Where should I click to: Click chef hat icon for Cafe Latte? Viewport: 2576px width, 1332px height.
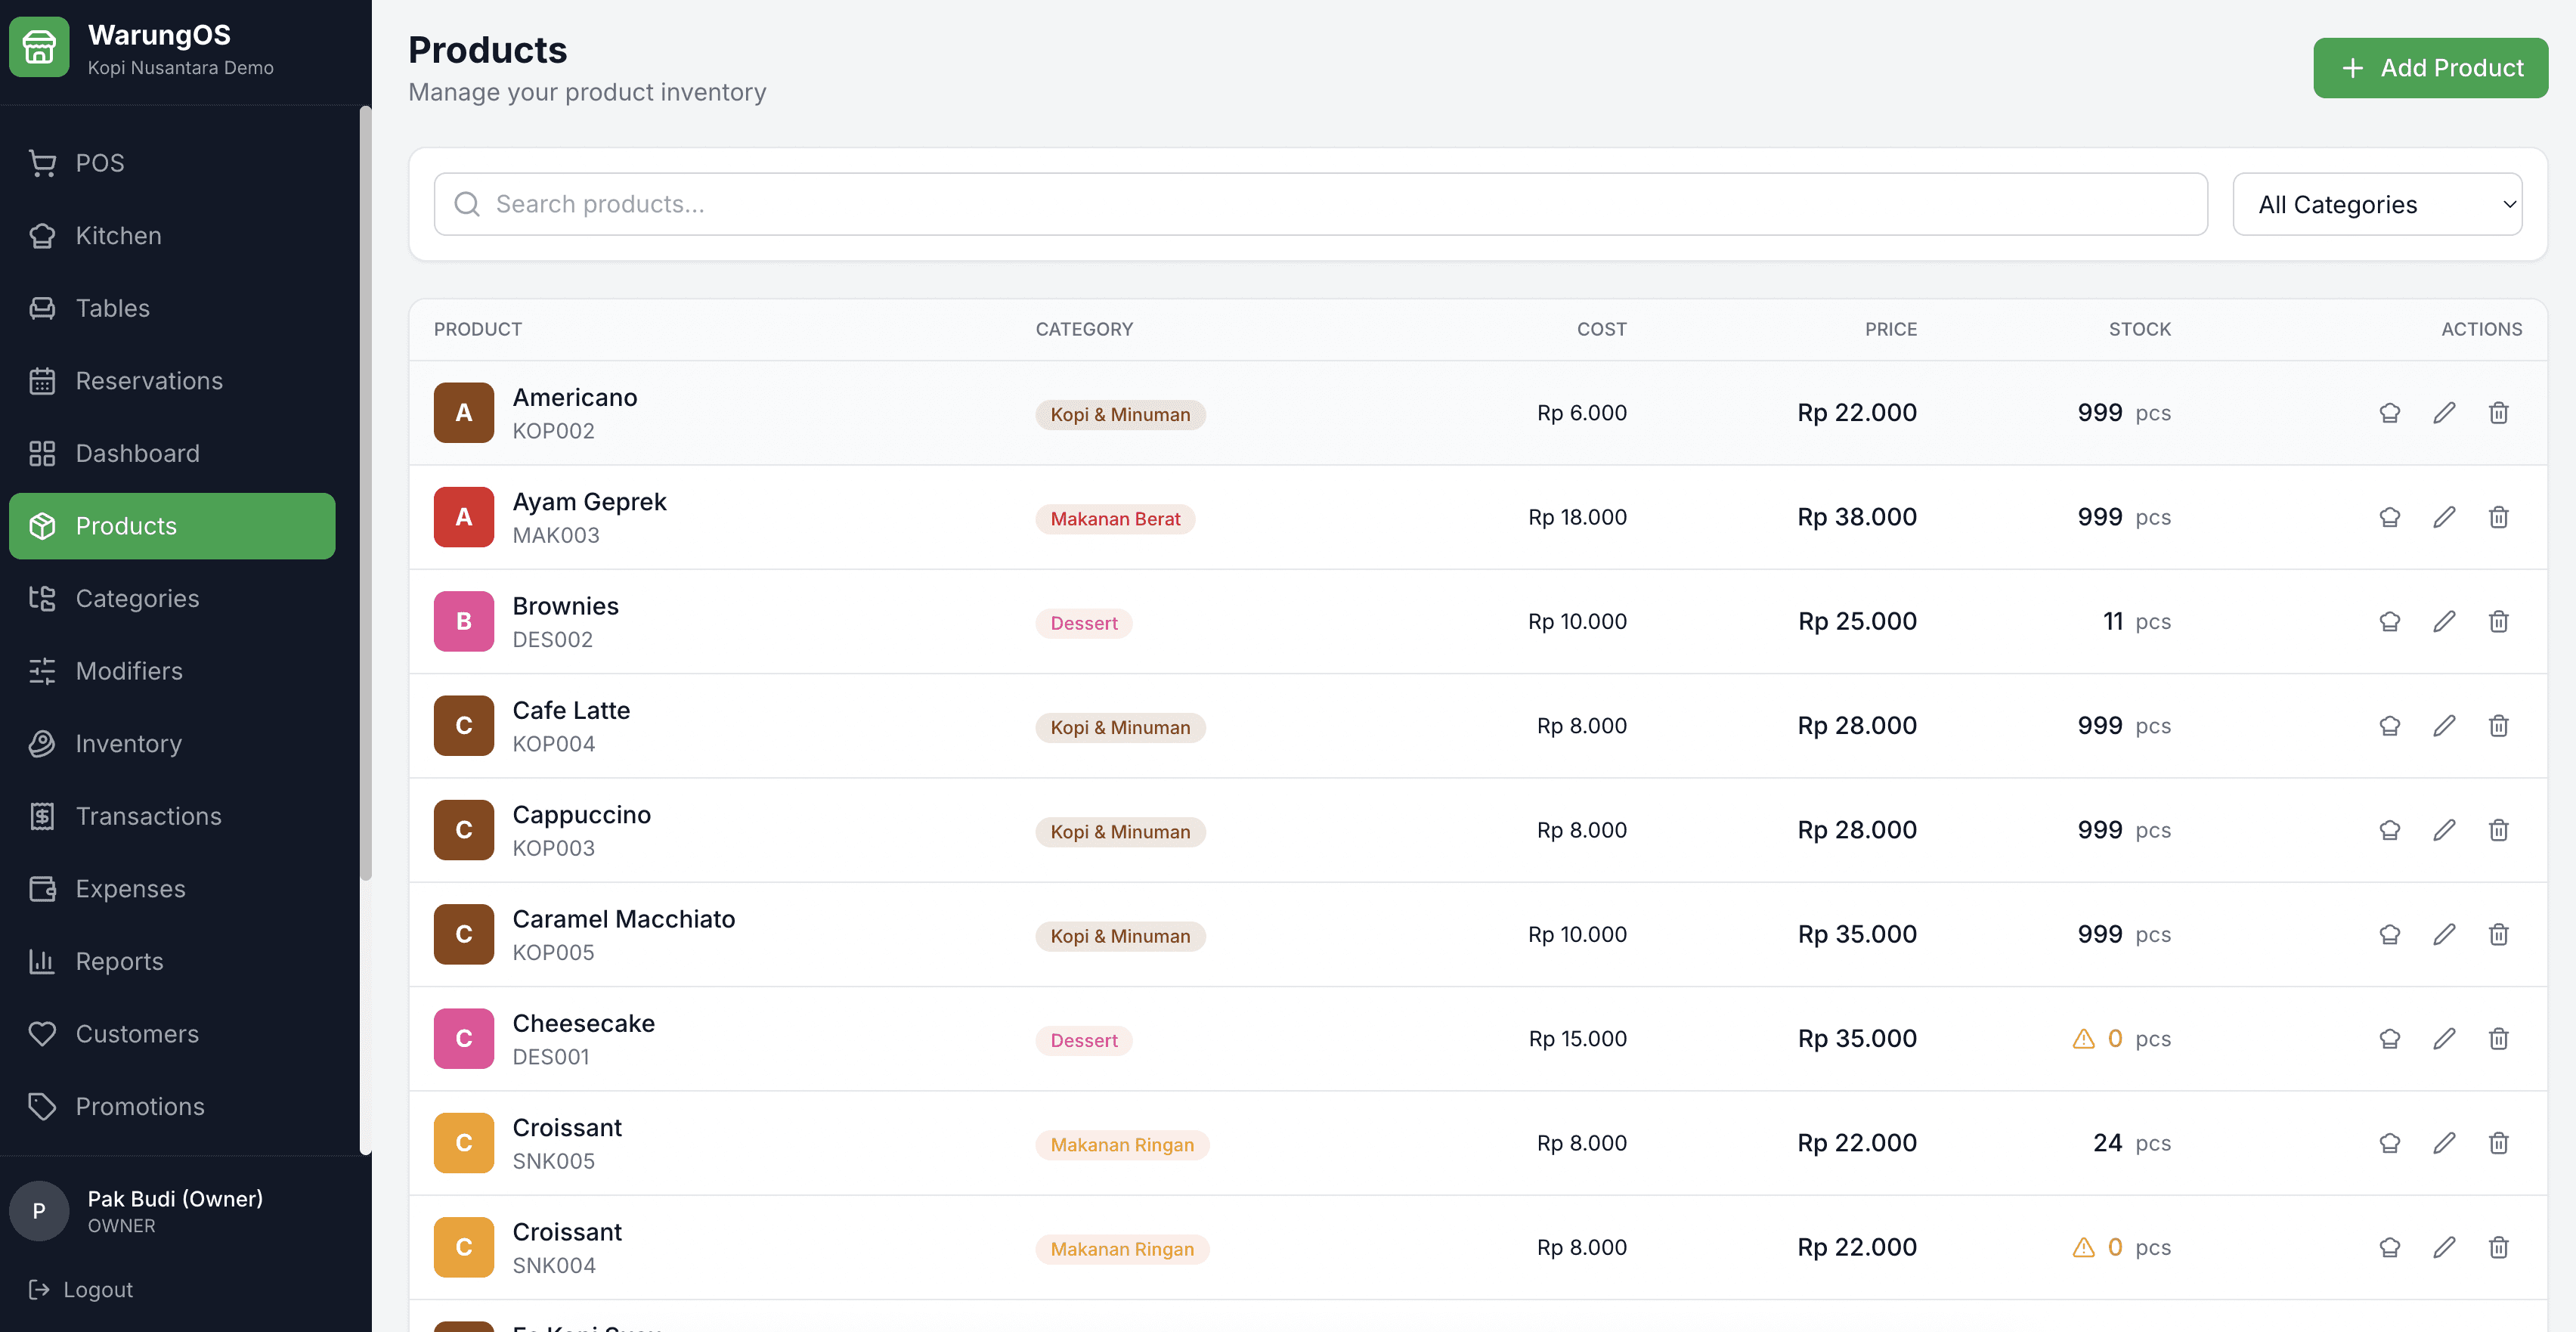2389,726
